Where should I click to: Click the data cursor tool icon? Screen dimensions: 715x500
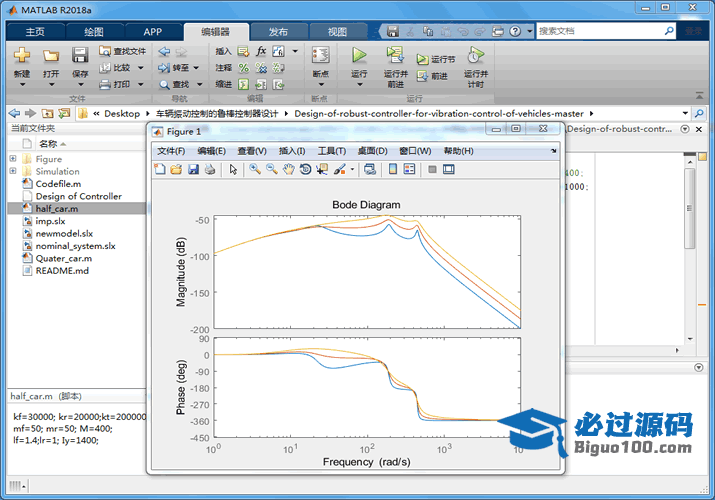(322, 170)
